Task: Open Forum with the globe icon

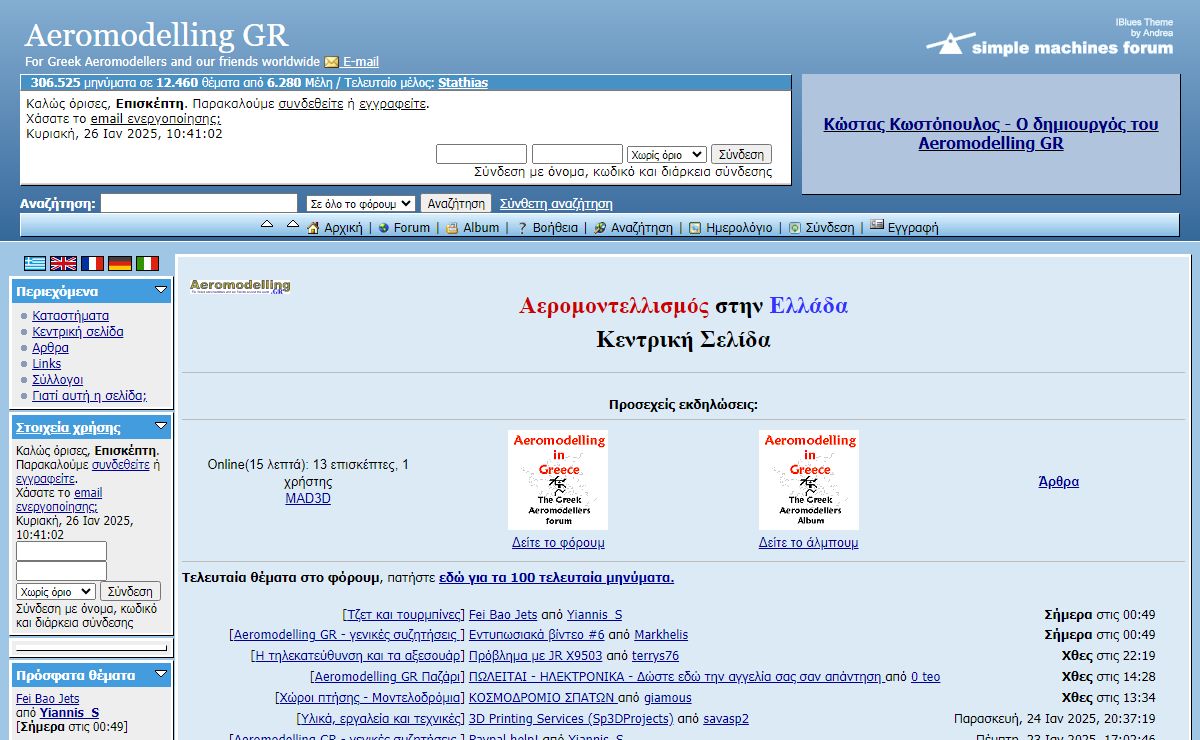Action: point(404,227)
